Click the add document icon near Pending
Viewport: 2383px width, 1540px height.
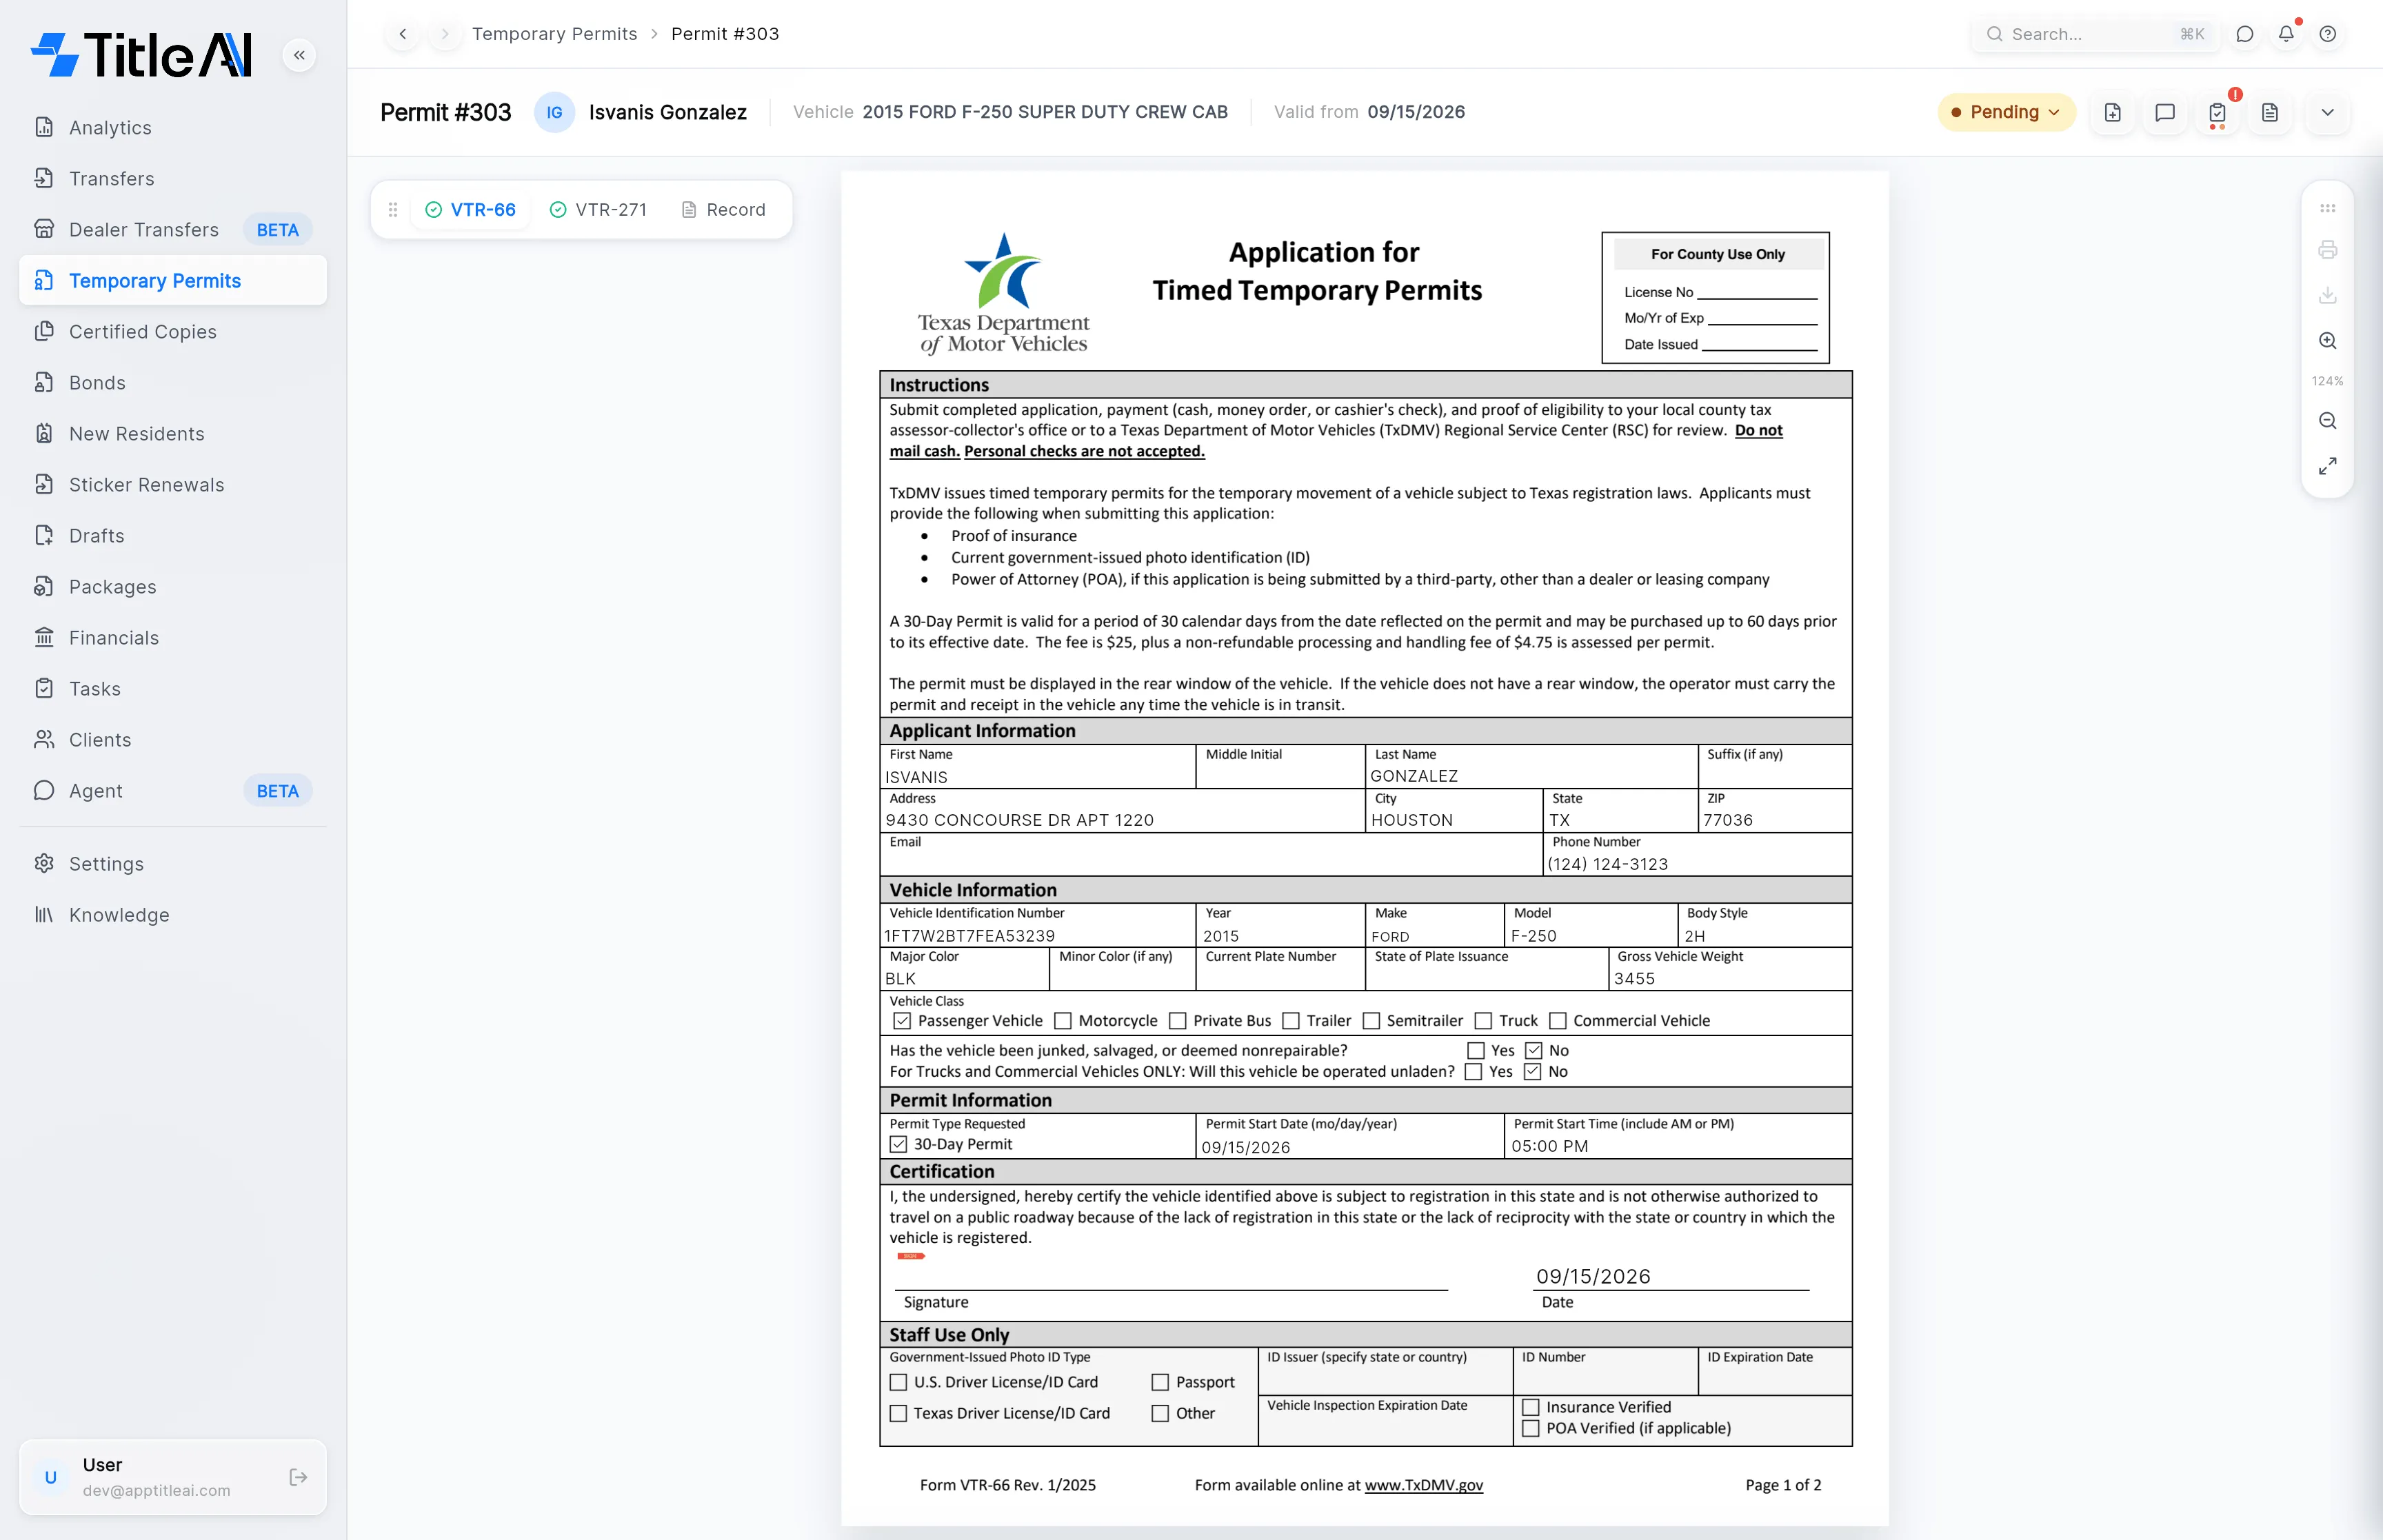[2113, 112]
